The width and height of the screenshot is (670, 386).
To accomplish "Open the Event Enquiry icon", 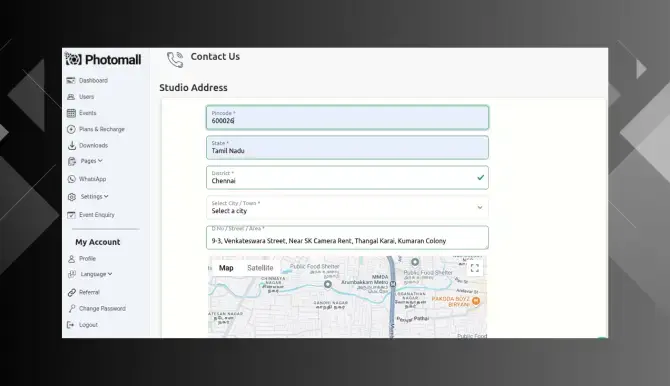I will [71, 215].
